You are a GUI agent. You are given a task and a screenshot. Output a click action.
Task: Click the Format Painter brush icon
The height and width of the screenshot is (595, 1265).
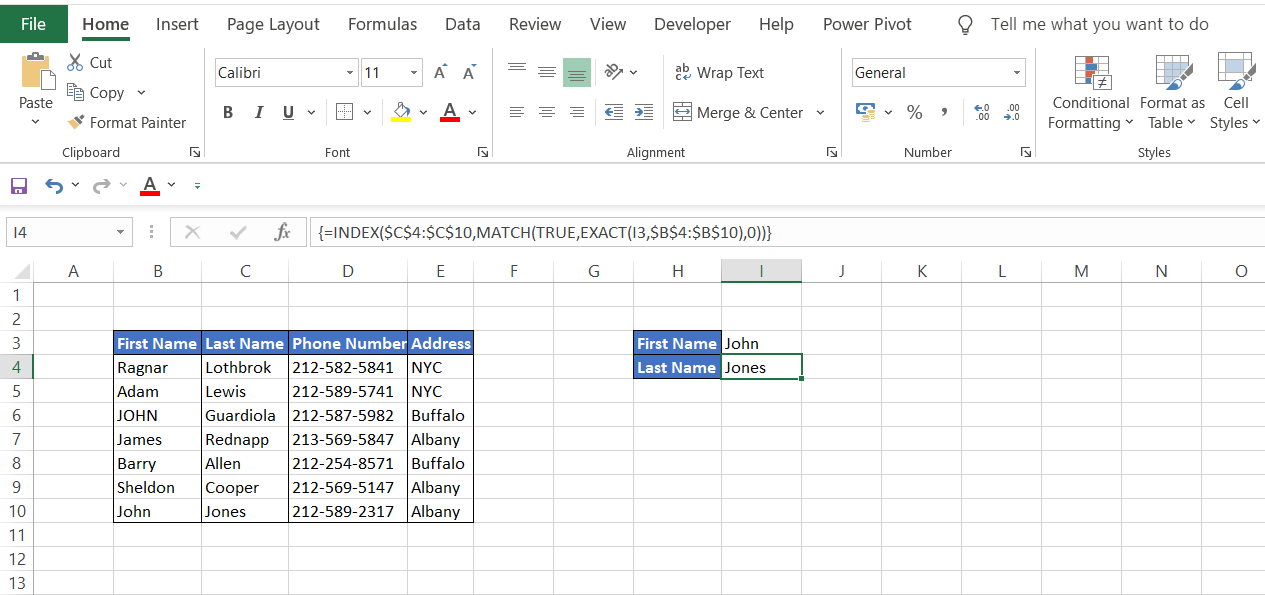point(76,122)
